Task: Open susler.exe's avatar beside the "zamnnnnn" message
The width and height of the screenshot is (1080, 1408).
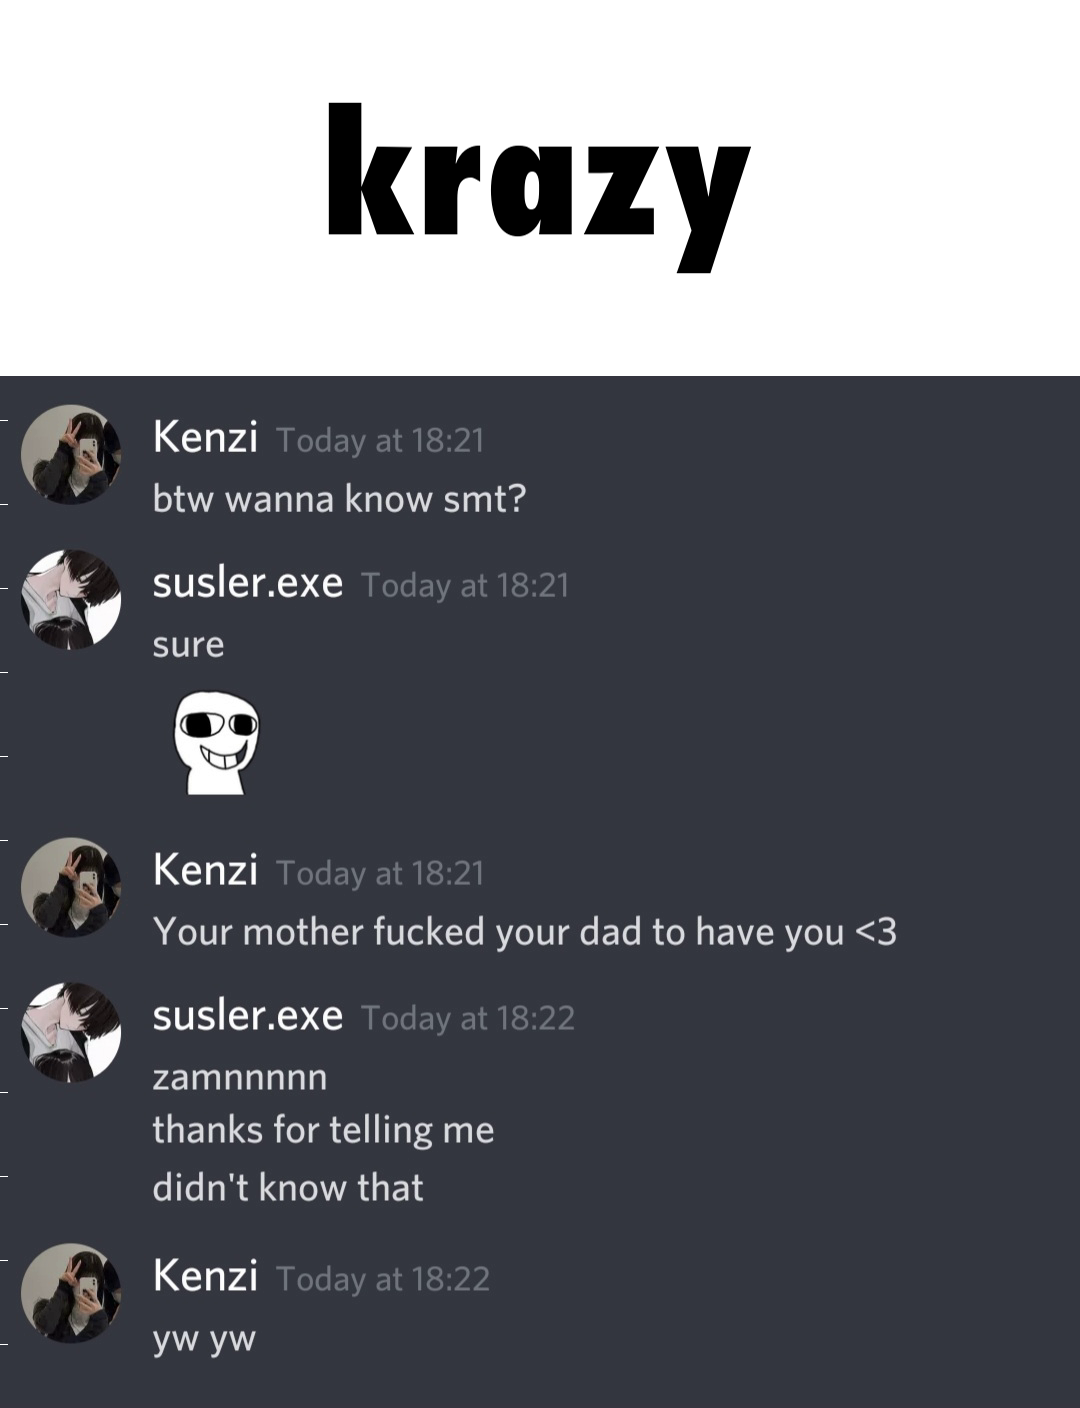Action: point(71,1032)
